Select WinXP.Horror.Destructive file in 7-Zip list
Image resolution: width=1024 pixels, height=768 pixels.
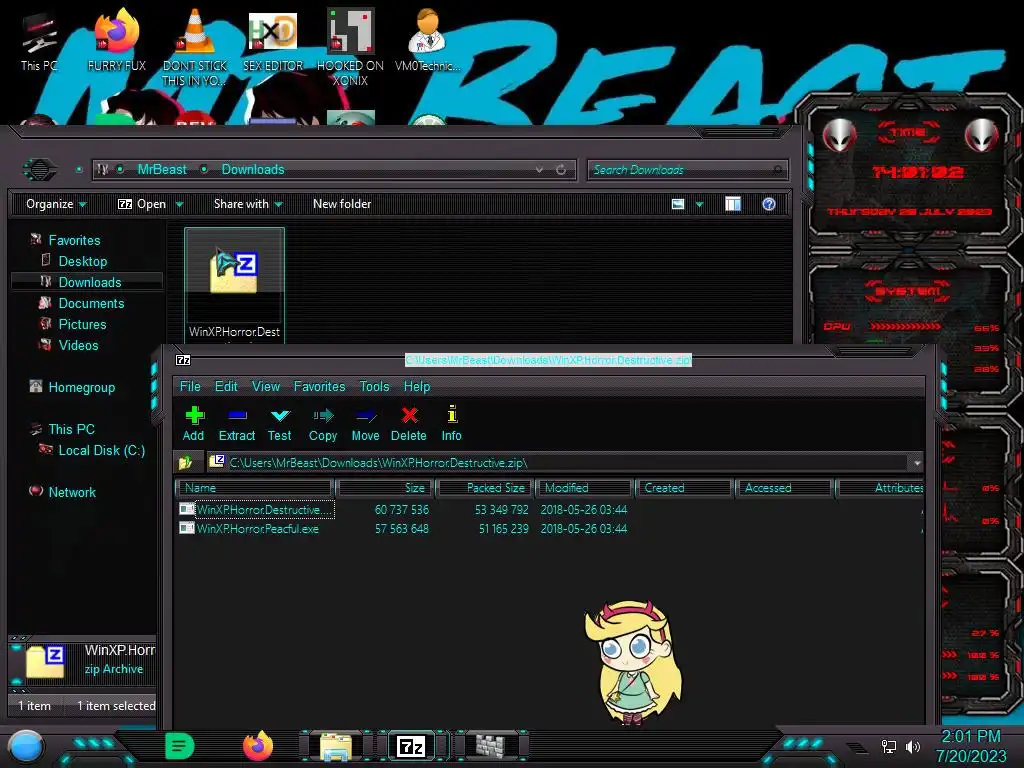pos(258,509)
